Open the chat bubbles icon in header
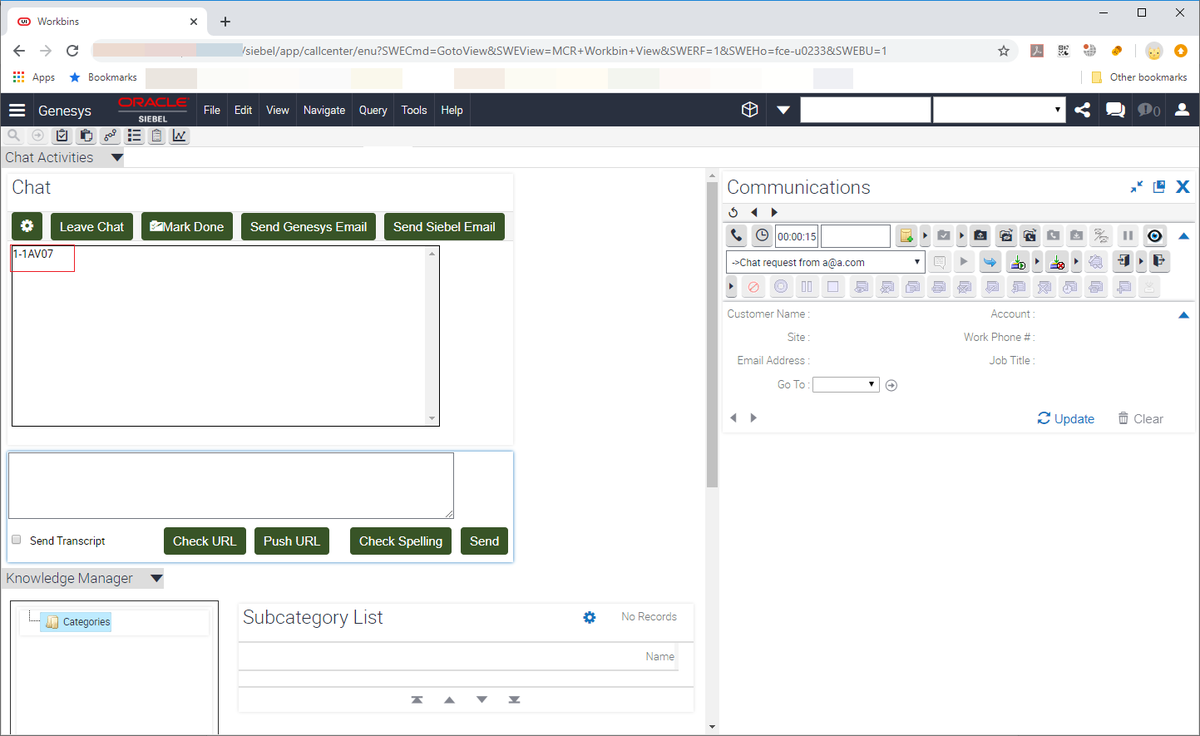1200x736 pixels. pos(1115,110)
